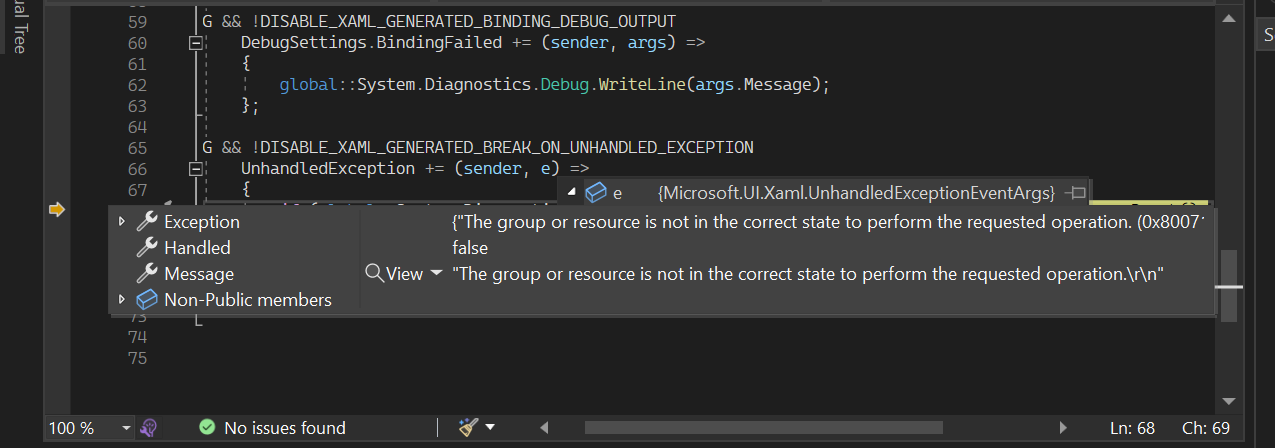
Task: Open the View visualizer dropdown arrow
Action: pyautogui.click(x=436, y=274)
